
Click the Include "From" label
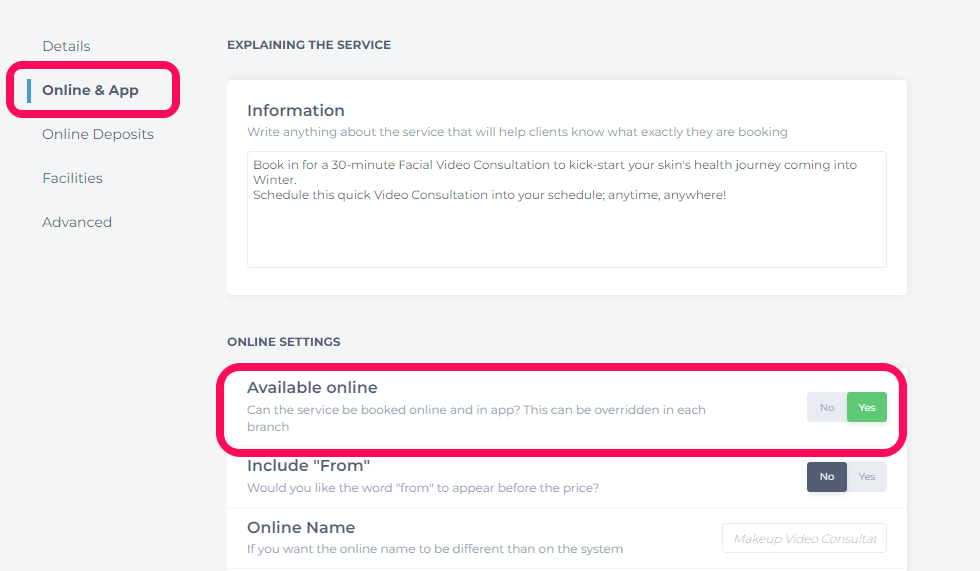[308, 465]
